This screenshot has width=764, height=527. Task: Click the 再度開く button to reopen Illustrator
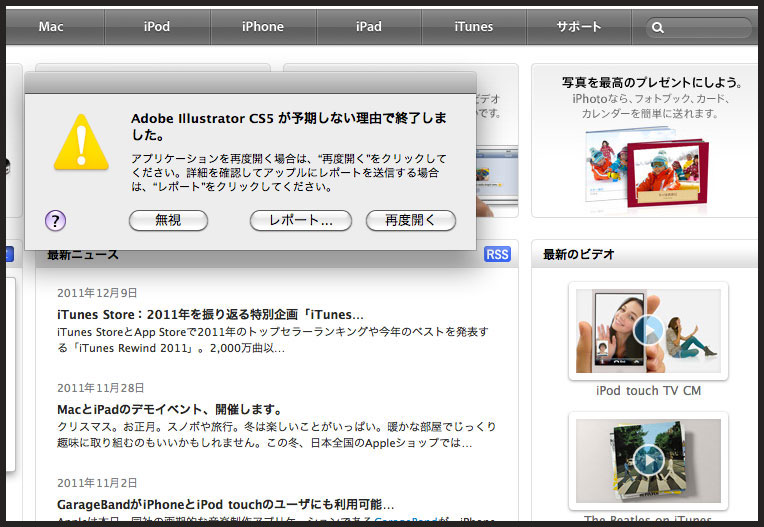click(x=411, y=221)
